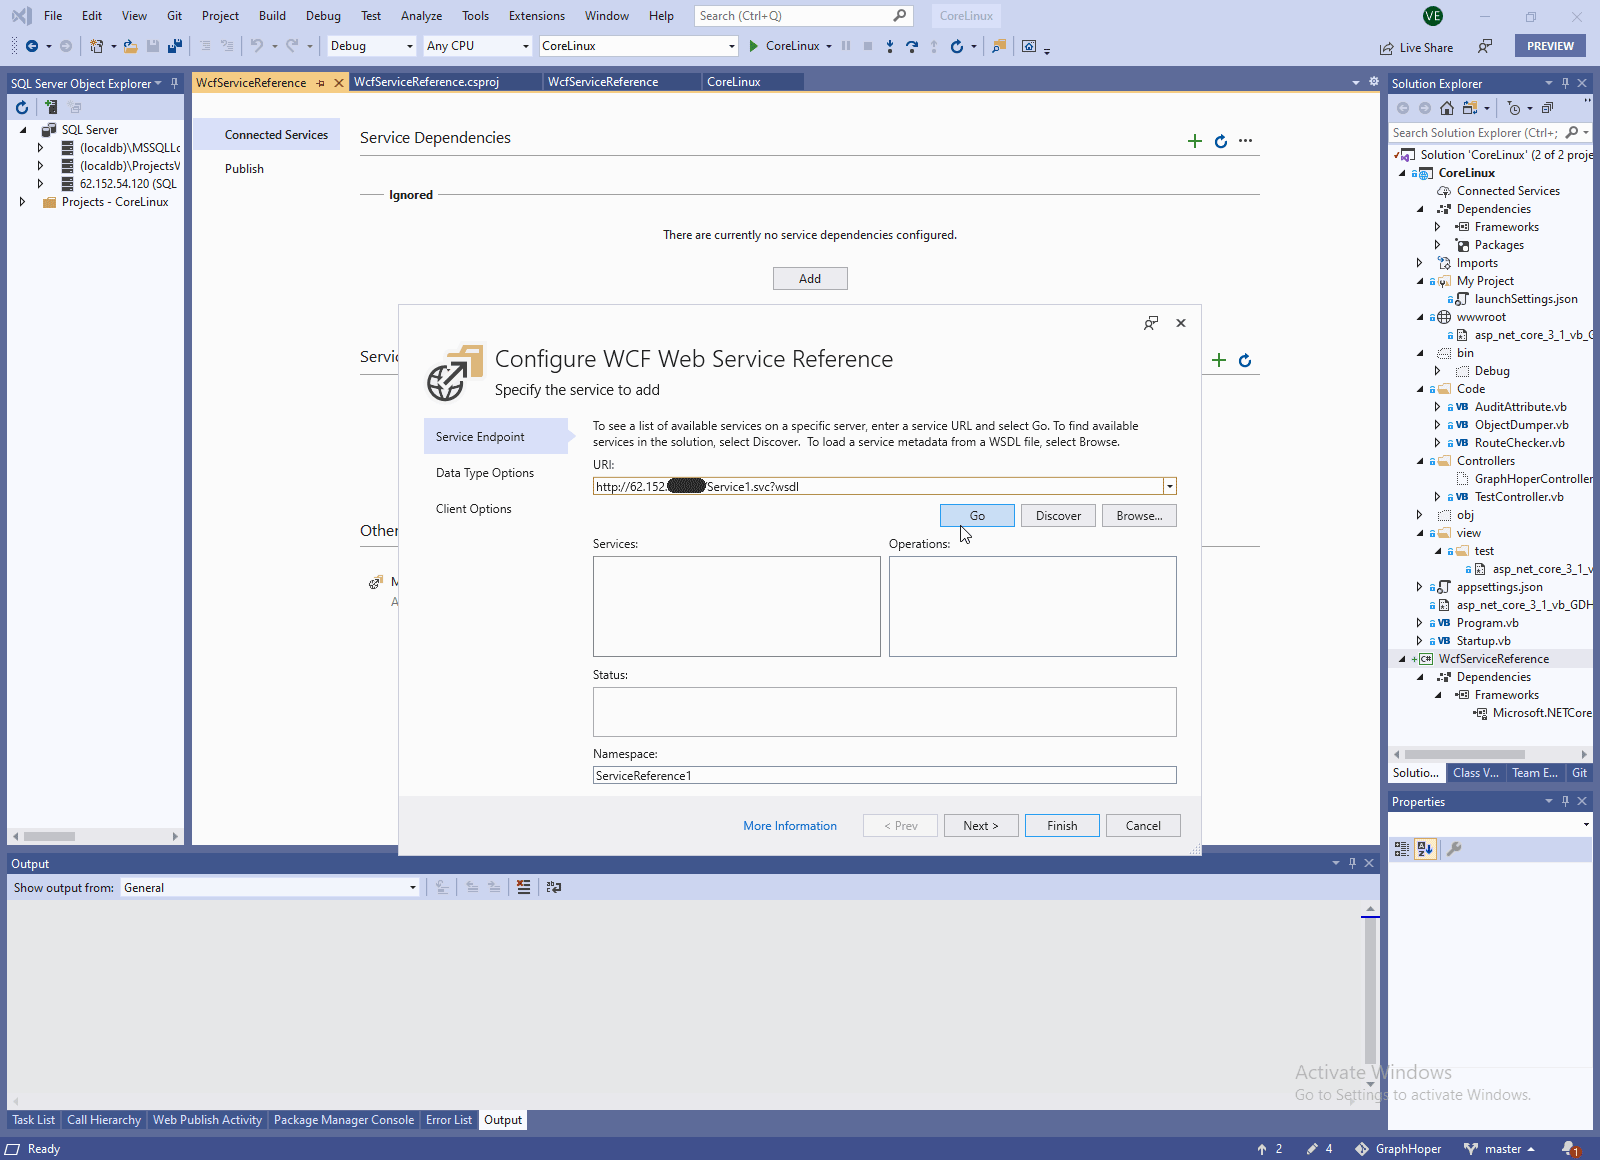Click the Browse... button
The image size is (1600, 1160).
(1139, 516)
